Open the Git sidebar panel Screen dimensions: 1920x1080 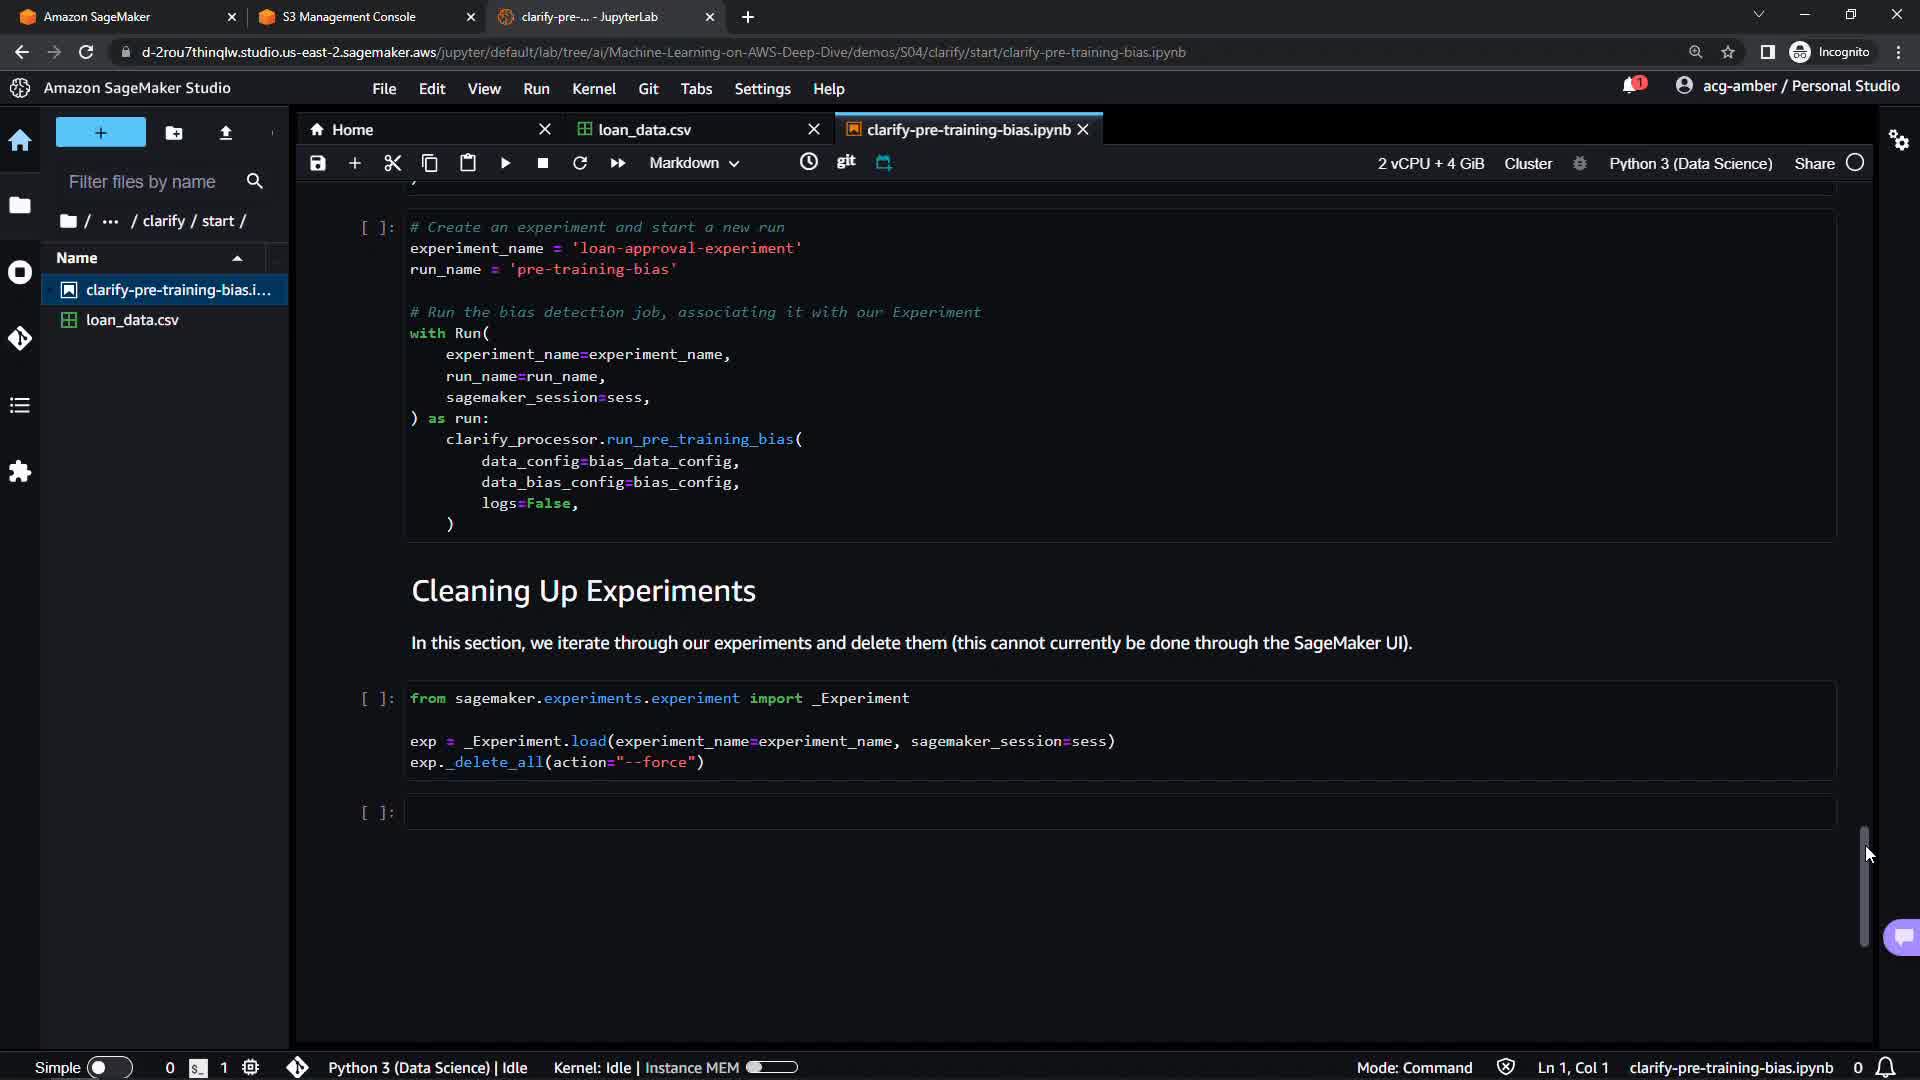pos(20,339)
